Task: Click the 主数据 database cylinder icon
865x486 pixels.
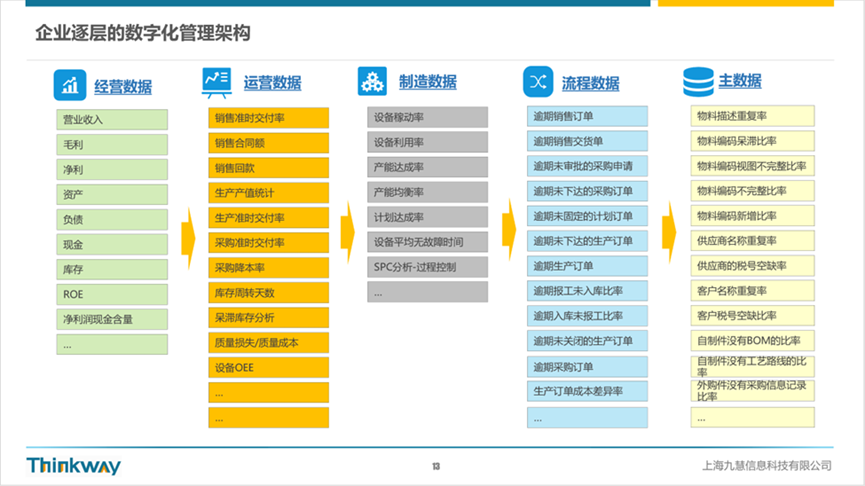Action: 698,82
